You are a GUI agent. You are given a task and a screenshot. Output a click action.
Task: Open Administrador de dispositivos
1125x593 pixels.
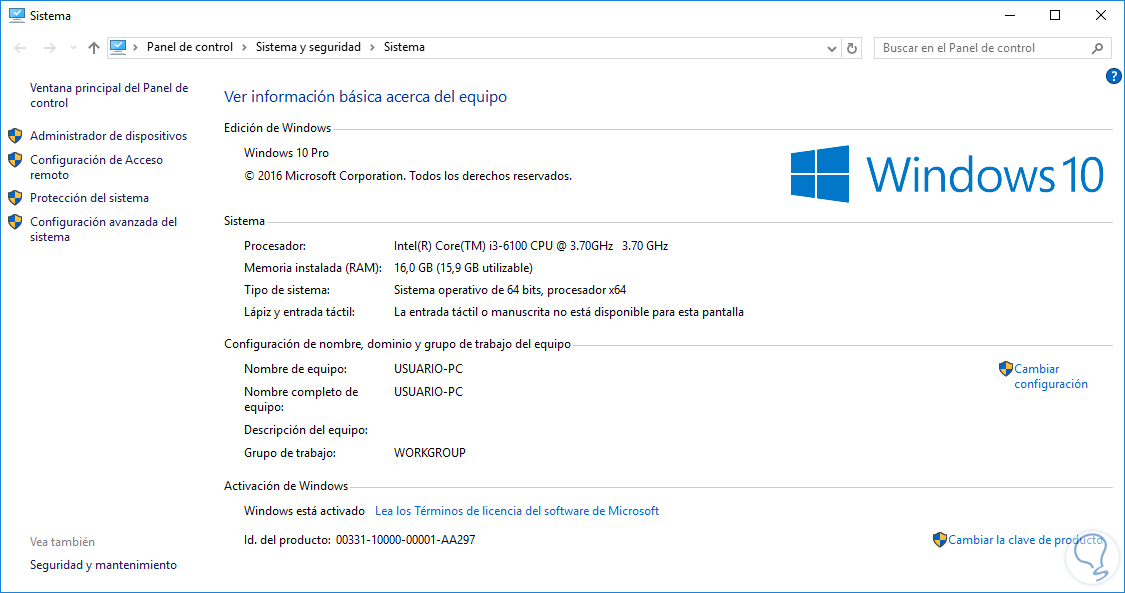(108, 136)
